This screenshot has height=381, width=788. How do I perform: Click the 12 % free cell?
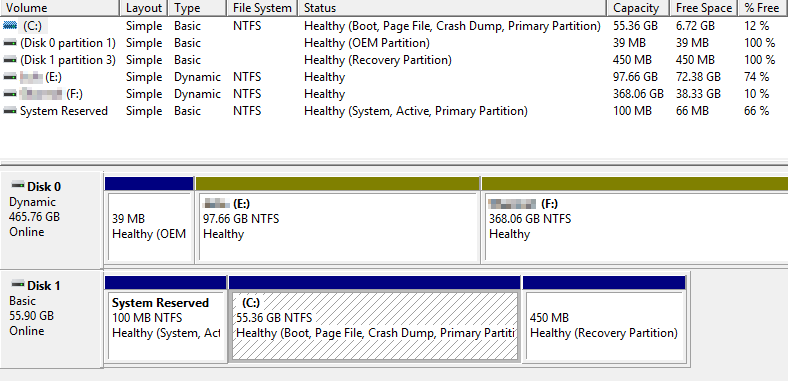pos(757,26)
